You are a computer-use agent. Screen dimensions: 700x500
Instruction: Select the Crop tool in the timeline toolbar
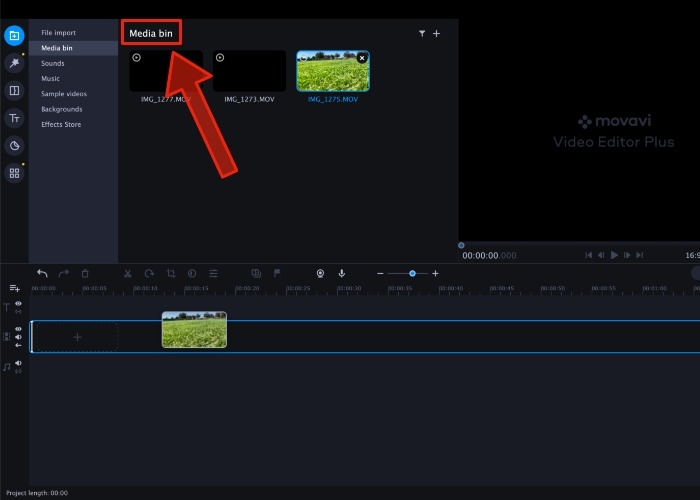pos(171,273)
